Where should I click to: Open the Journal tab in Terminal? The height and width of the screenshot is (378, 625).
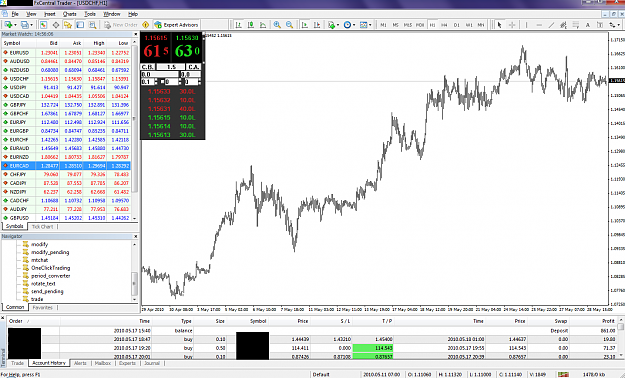152,363
